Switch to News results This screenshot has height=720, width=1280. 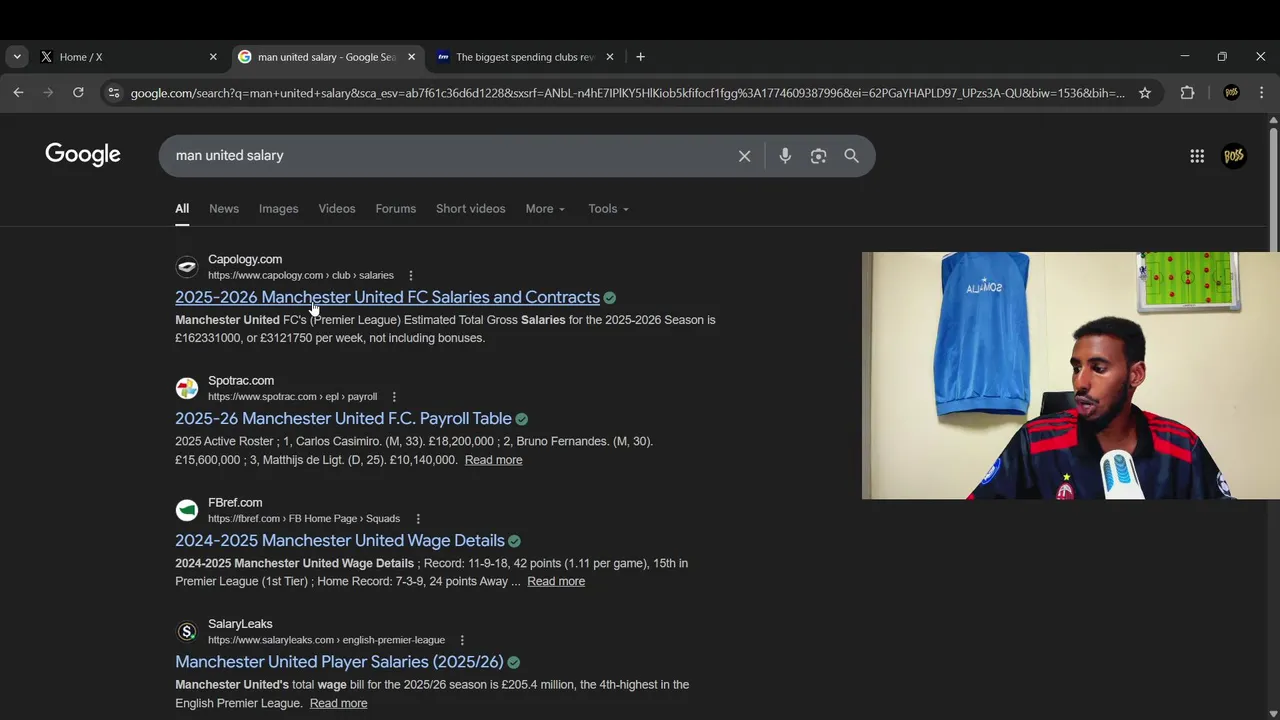pyautogui.click(x=224, y=209)
